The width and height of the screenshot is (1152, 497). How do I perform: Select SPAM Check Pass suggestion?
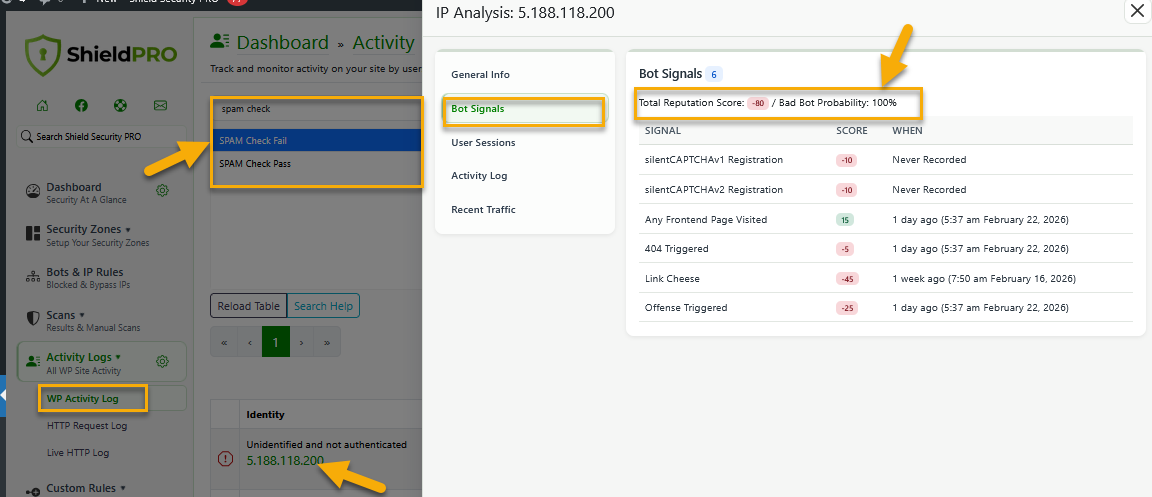(x=317, y=164)
